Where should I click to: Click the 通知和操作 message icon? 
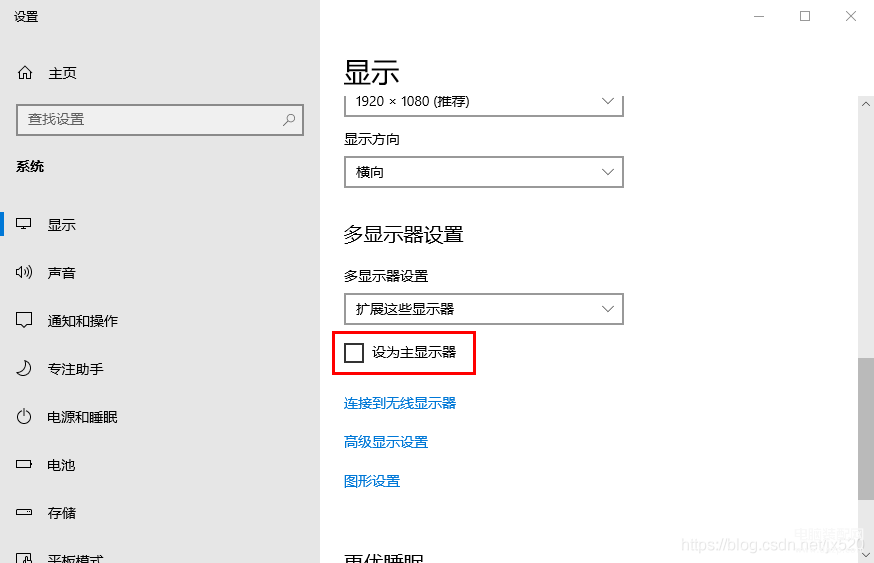click(23, 320)
